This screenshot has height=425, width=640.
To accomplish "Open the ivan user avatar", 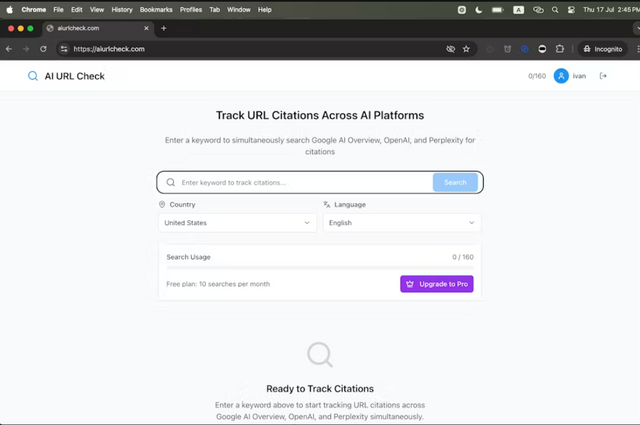I will (561, 76).
